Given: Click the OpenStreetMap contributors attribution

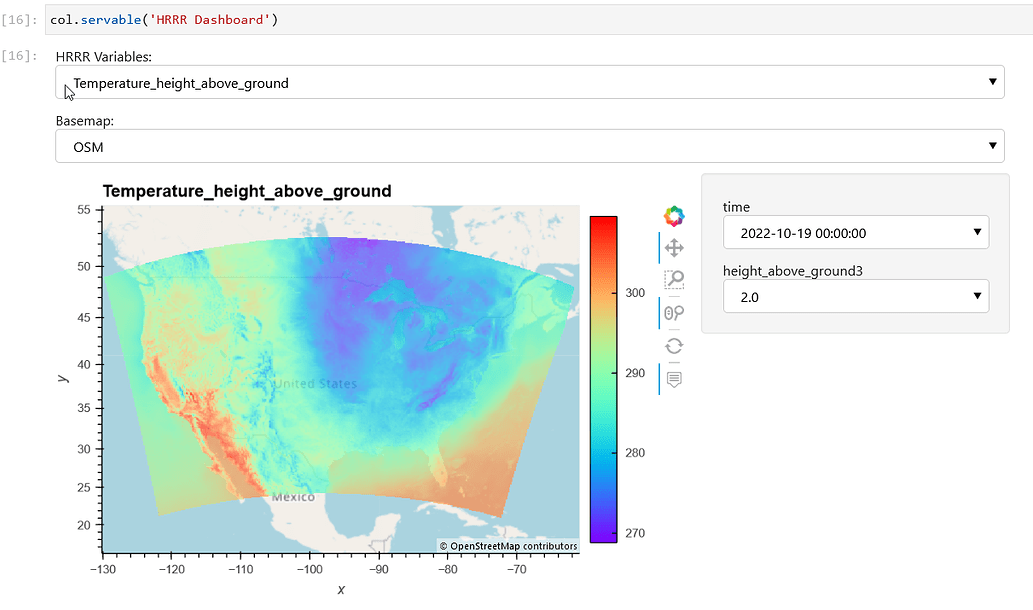Looking at the screenshot, I should [x=508, y=546].
